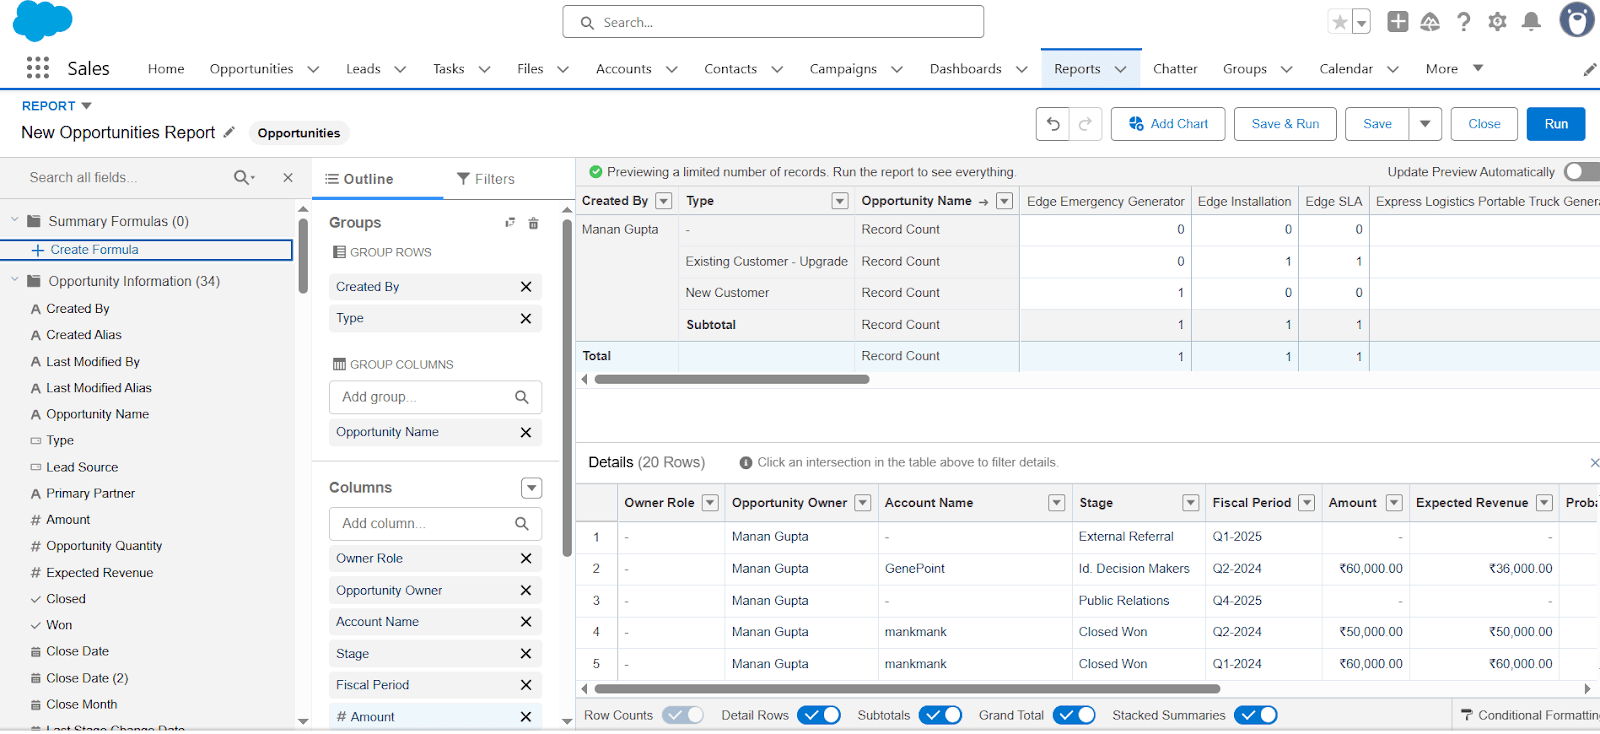The width and height of the screenshot is (1600, 734).
Task: Click the Create Formula link
Action: [x=147, y=250]
